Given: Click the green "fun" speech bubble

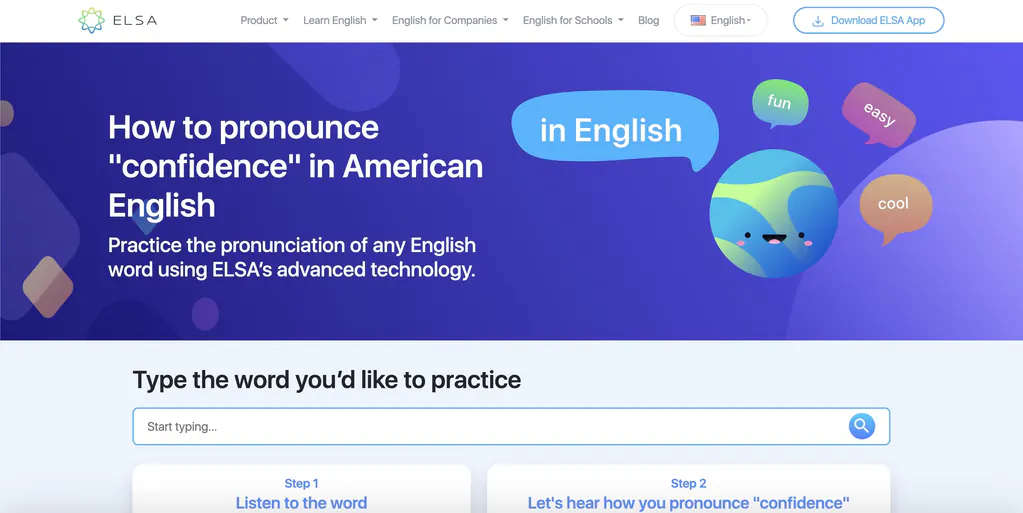Looking at the screenshot, I should coord(779,102).
